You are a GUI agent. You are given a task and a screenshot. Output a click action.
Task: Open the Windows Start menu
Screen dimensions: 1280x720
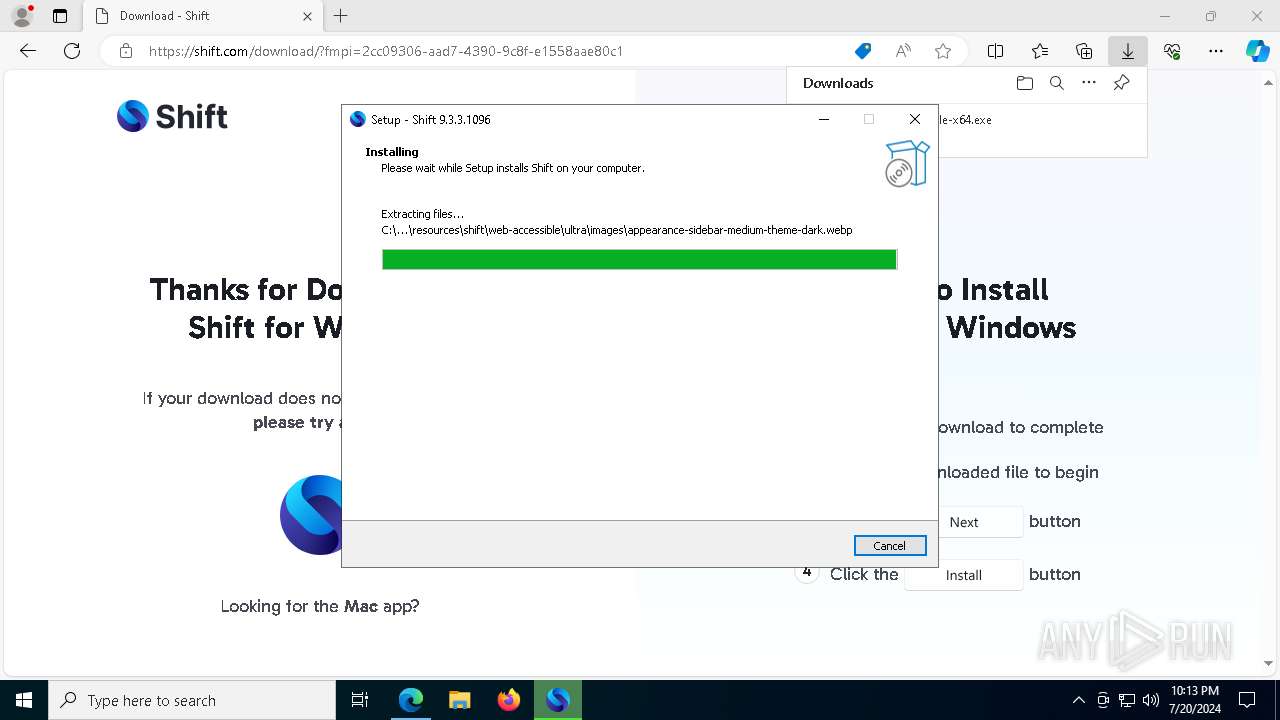24,700
